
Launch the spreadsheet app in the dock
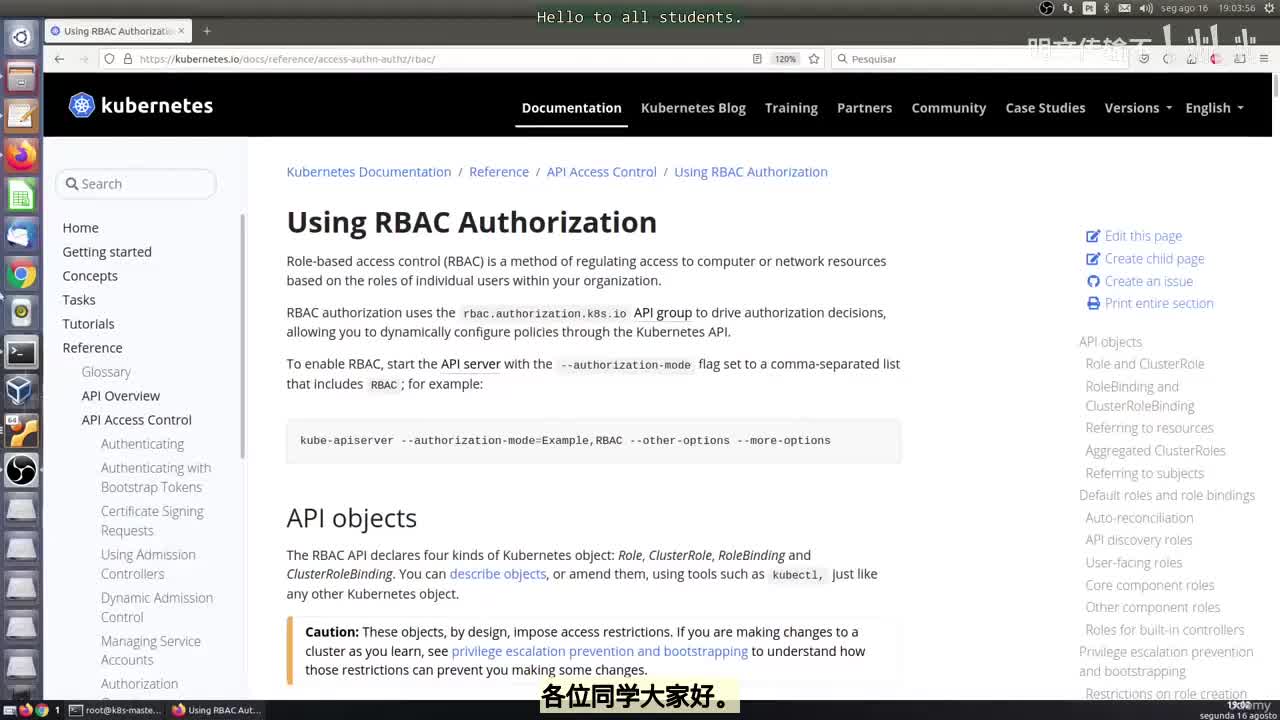pos(21,194)
